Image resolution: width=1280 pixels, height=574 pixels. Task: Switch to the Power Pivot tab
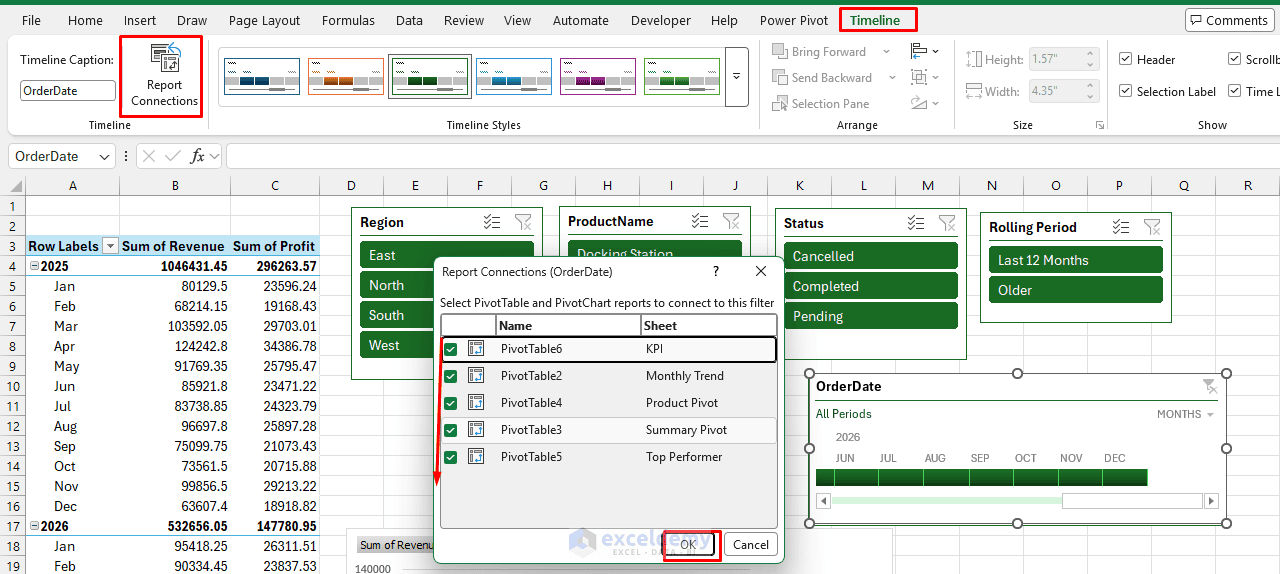pos(793,20)
